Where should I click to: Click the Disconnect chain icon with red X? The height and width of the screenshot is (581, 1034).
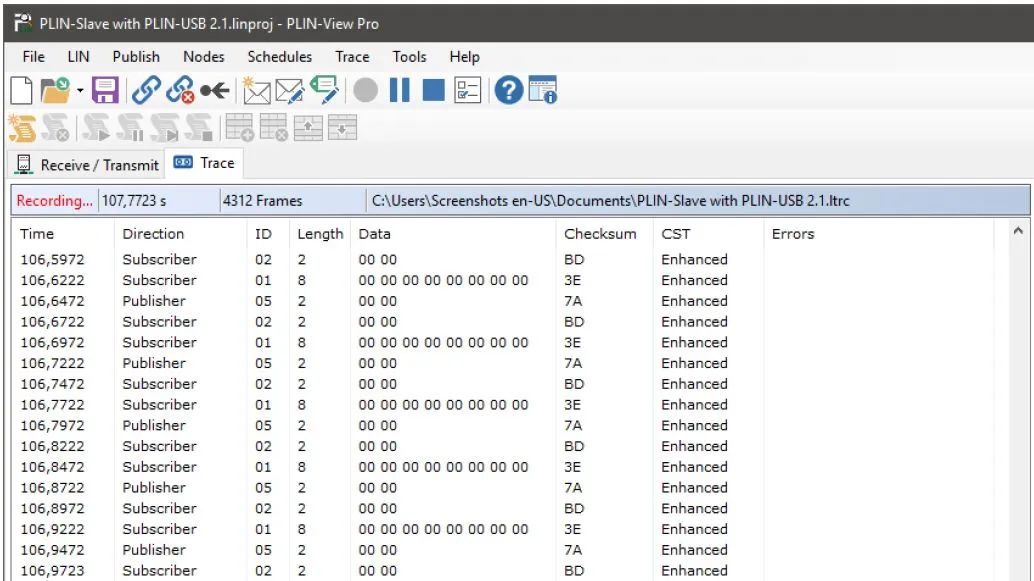point(180,90)
